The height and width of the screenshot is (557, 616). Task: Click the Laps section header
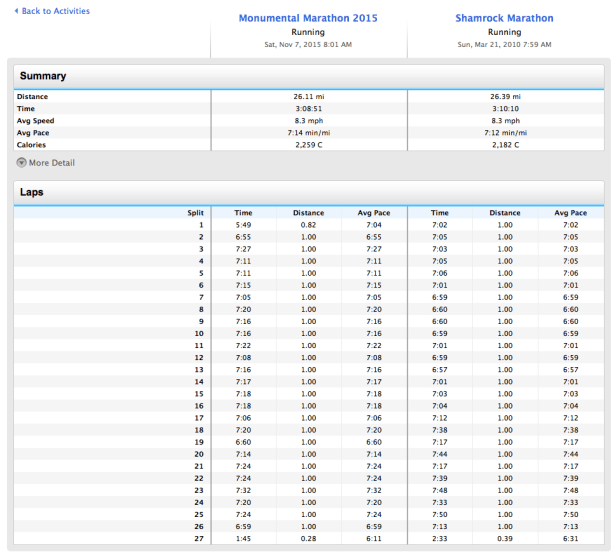click(x=33, y=190)
